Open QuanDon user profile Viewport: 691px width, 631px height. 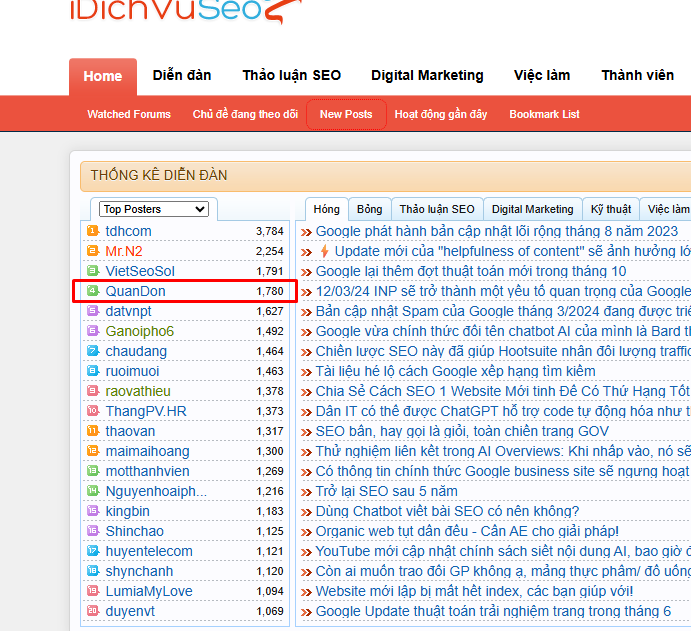point(135,291)
